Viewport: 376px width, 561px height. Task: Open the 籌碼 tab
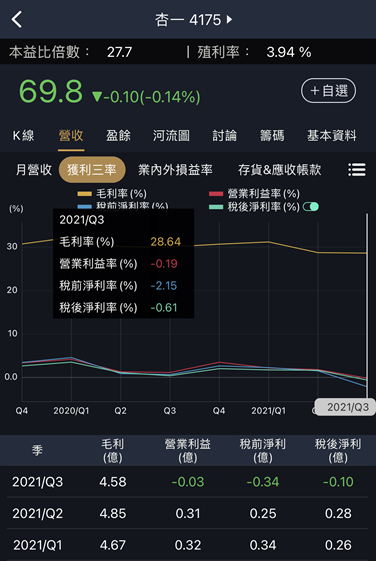point(272,136)
